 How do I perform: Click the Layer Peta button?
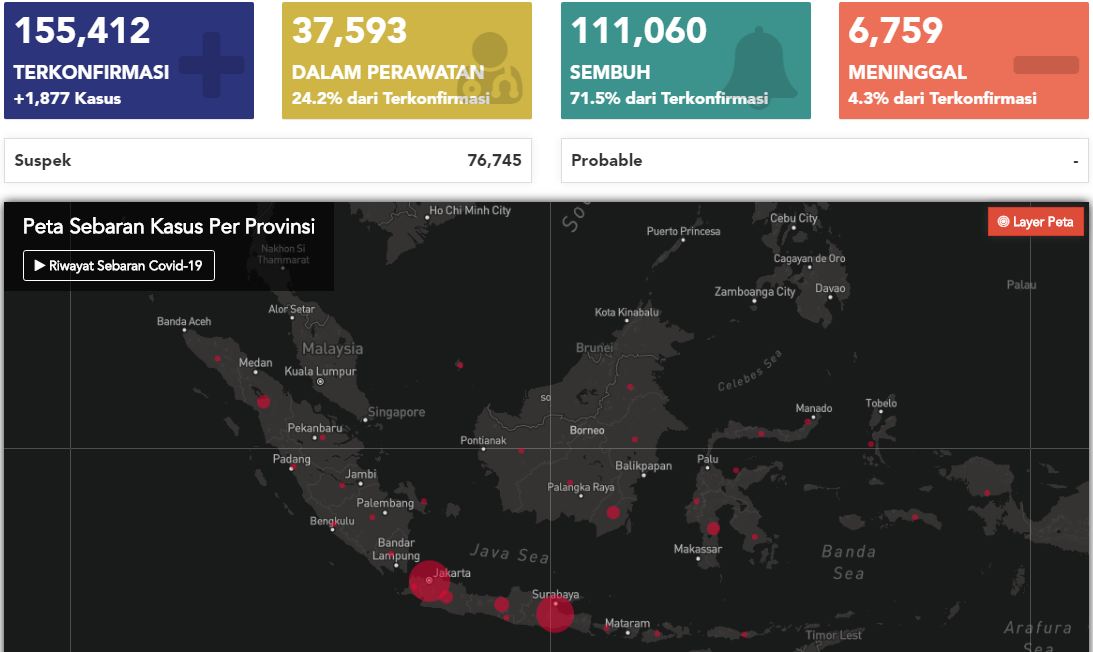pos(1035,222)
